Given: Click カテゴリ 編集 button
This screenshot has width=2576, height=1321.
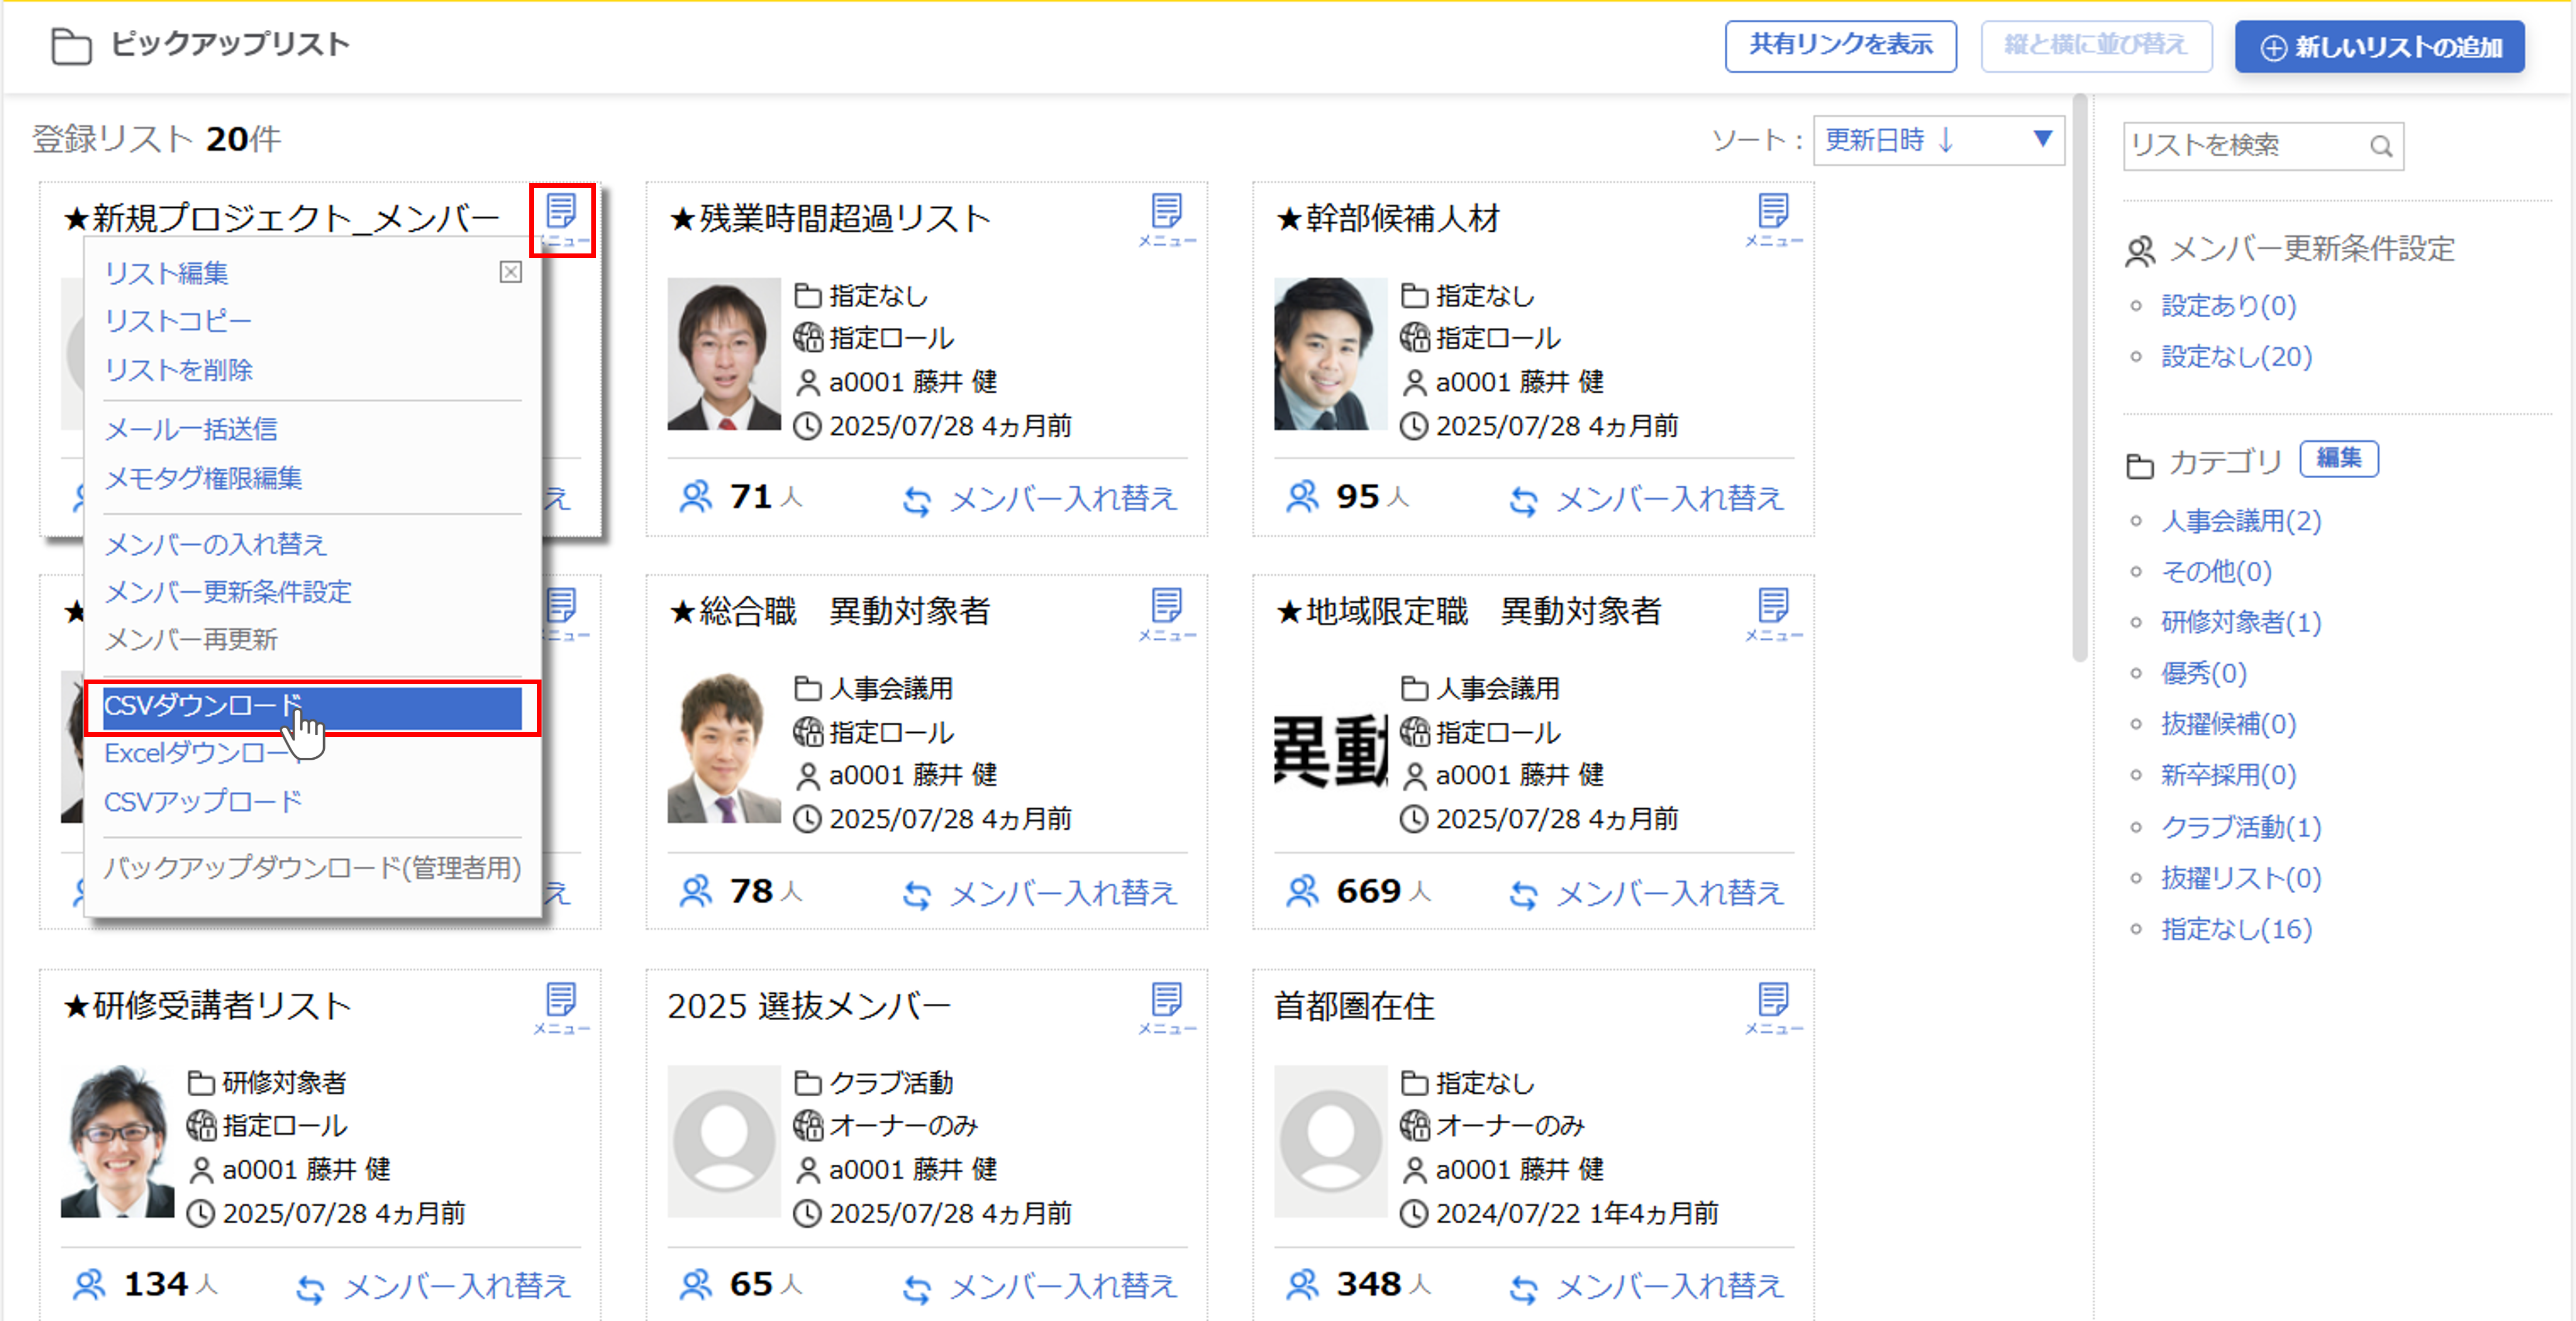Looking at the screenshot, I should click(2338, 459).
